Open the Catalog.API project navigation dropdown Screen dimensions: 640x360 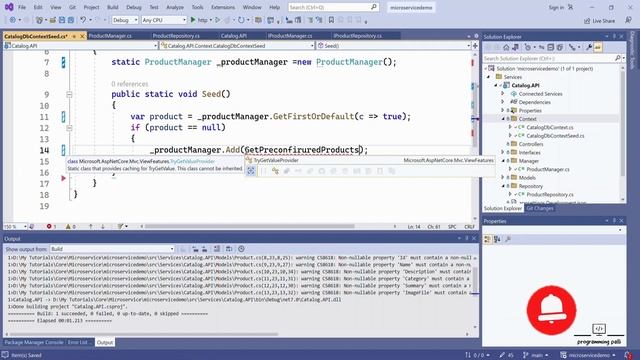point(80,46)
